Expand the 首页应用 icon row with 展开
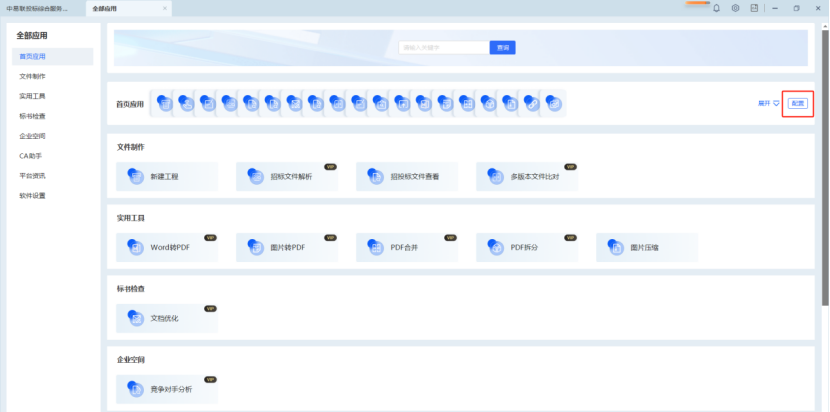The width and height of the screenshot is (830, 412). 766,103
